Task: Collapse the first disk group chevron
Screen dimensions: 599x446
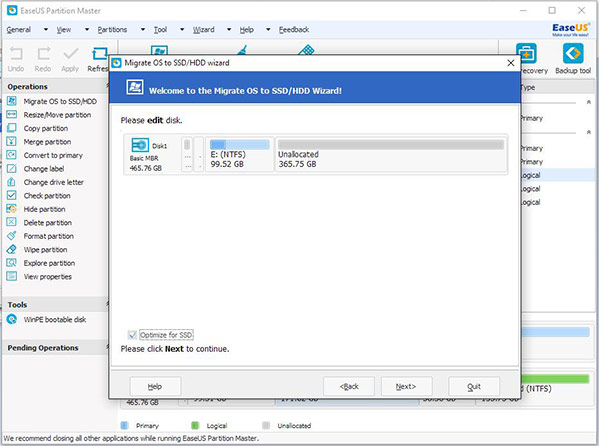Action: pos(589,102)
